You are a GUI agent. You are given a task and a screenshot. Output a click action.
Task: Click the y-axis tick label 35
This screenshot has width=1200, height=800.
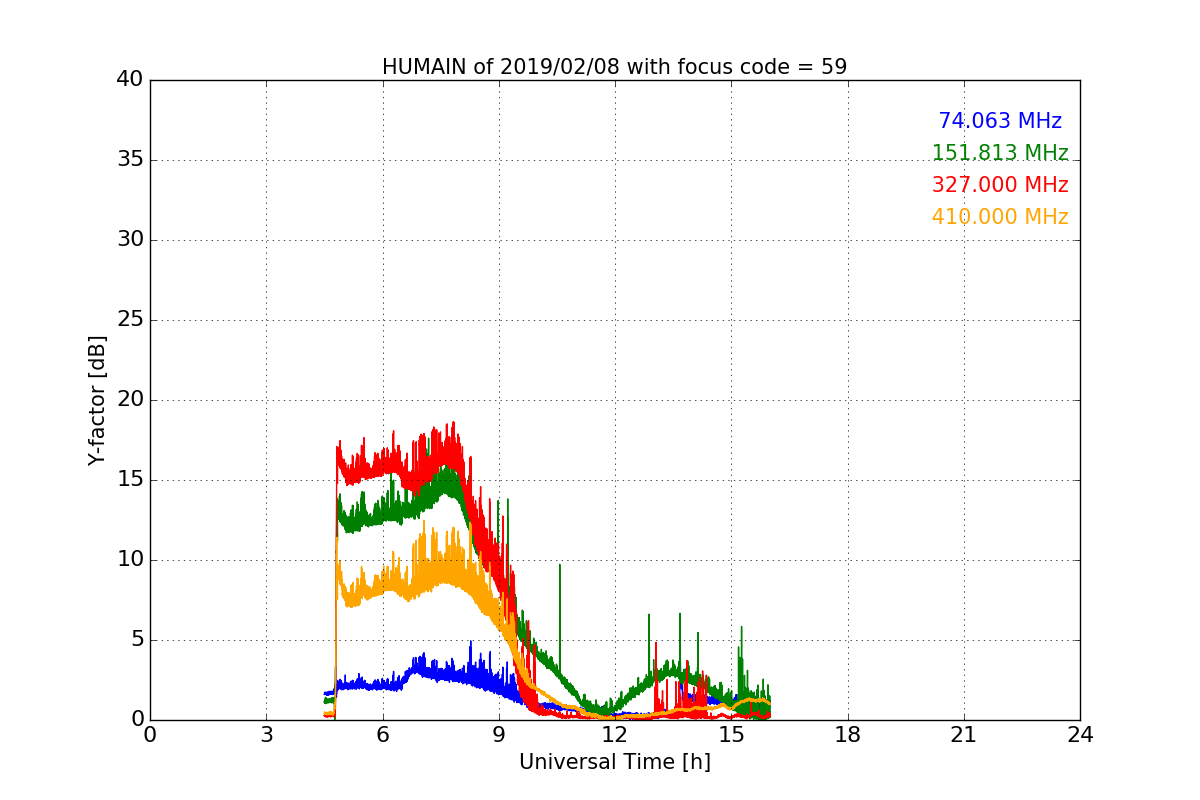pyautogui.click(x=129, y=160)
